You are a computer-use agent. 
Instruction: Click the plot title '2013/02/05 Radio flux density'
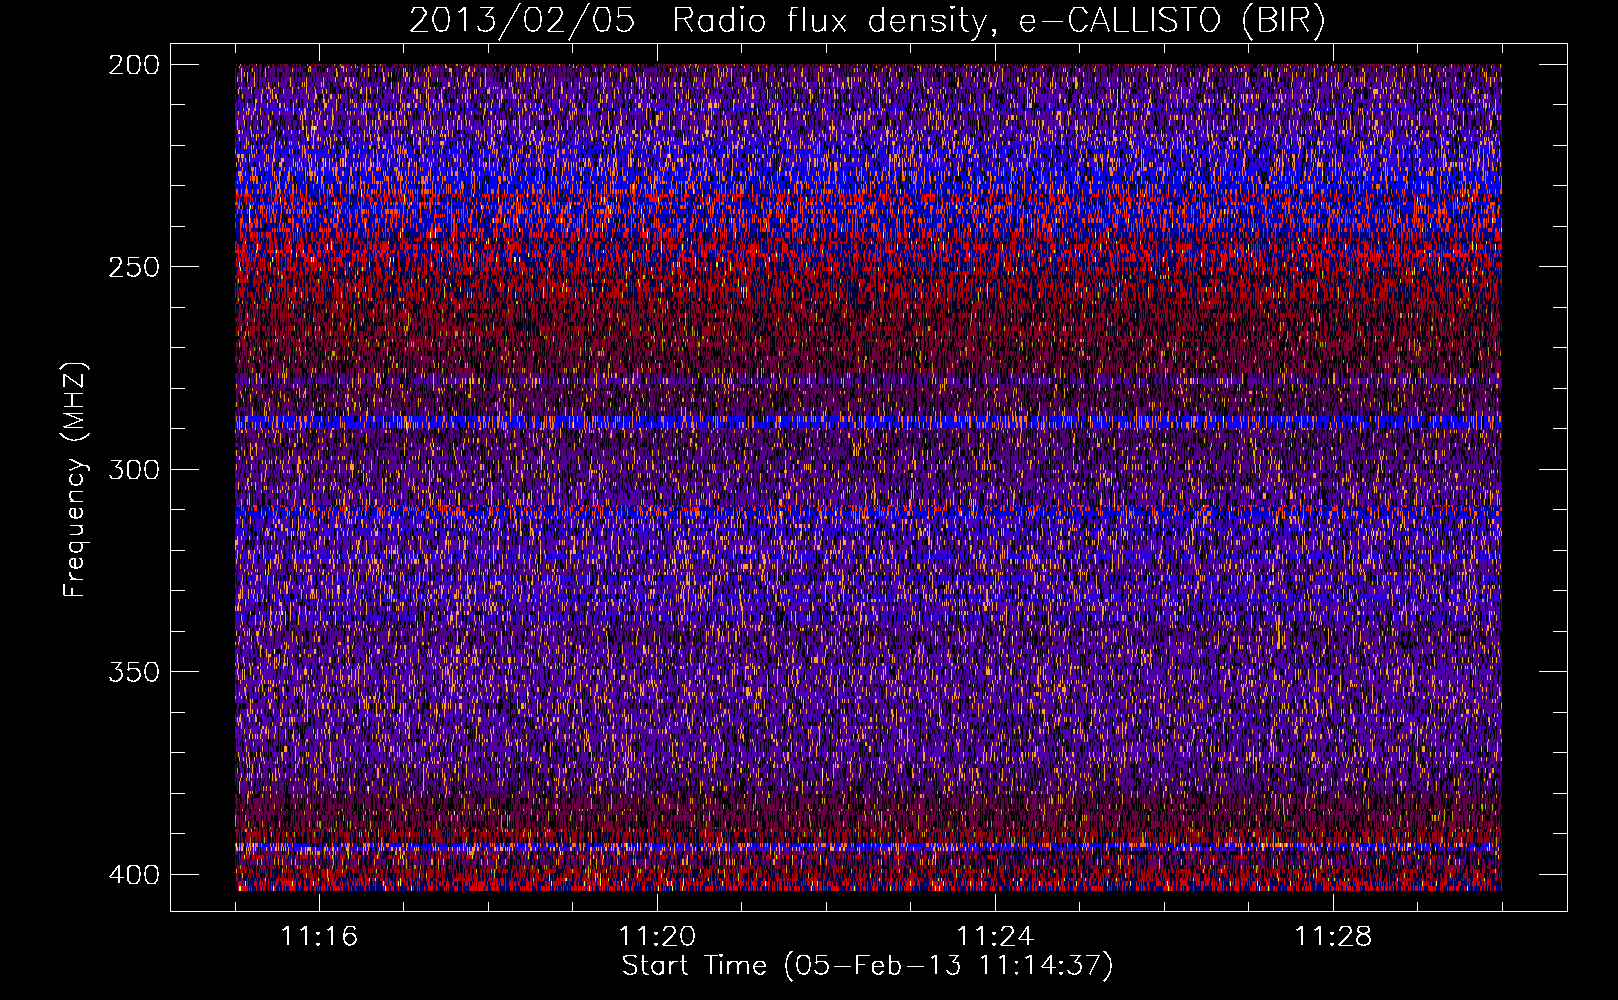pos(868,20)
